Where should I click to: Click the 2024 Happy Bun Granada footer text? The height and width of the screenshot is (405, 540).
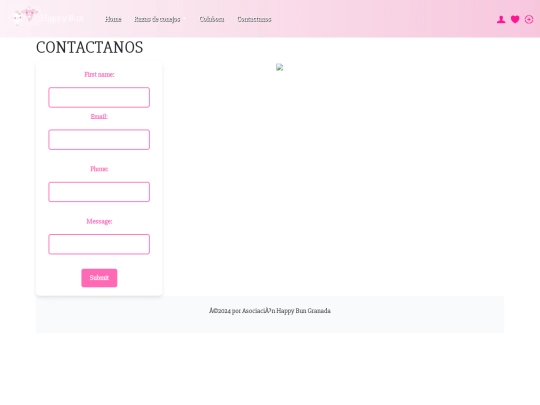click(270, 311)
